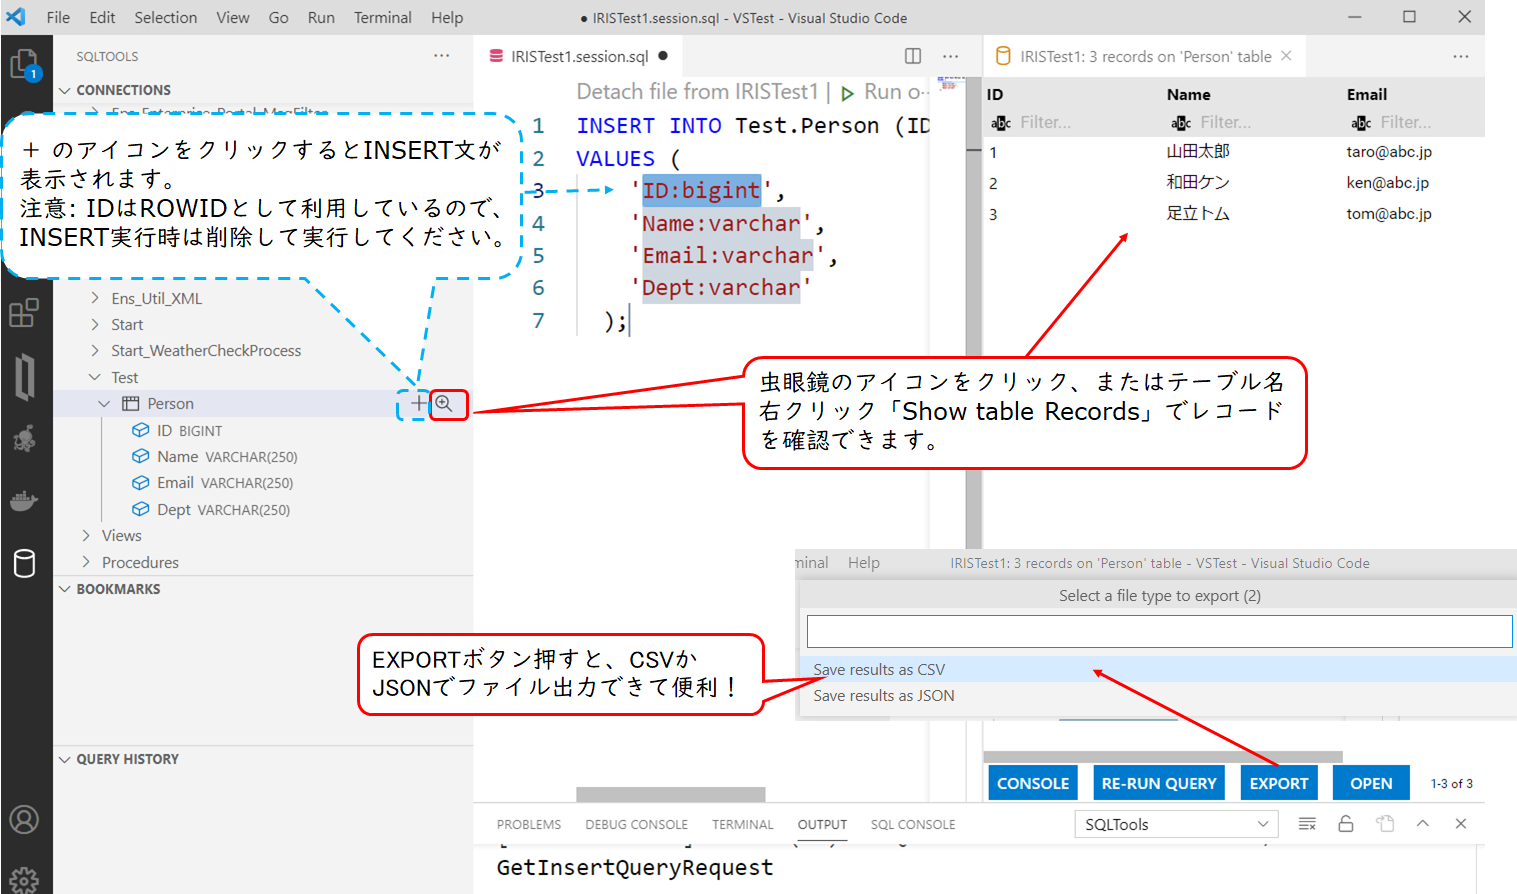Click ID column filter abc icon

[1001, 123]
